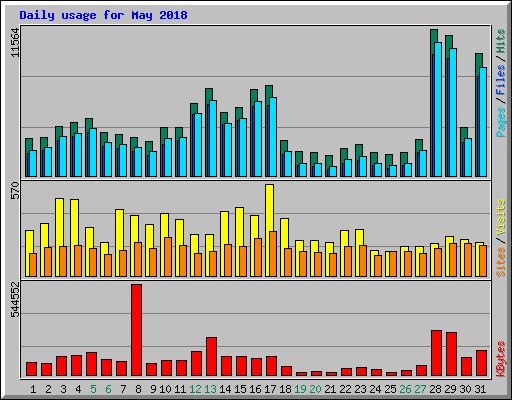Click green weekend day label 19
Screen dimensions: 512x400
(x=300, y=389)
